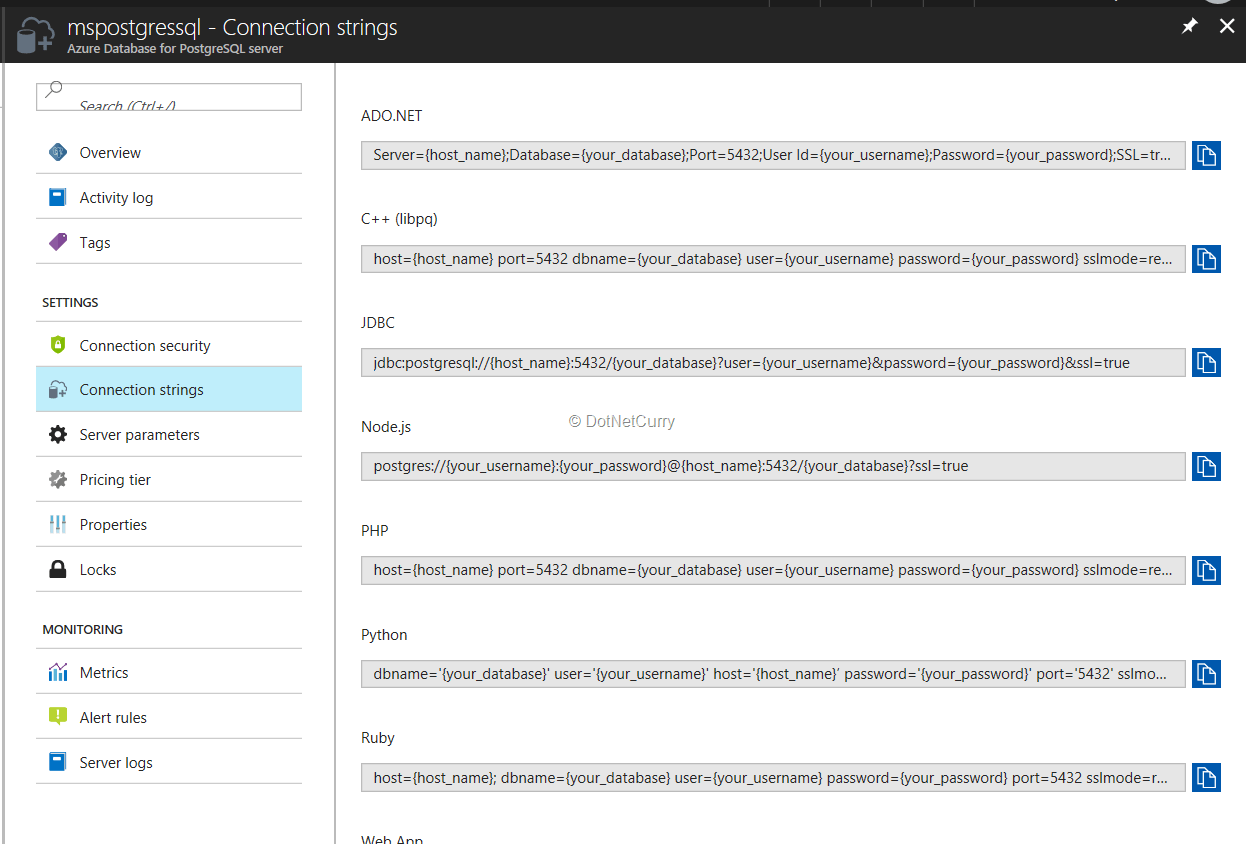Close the Connection strings blade
The width and height of the screenshot is (1246, 844).
pyautogui.click(x=1227, y=27)
